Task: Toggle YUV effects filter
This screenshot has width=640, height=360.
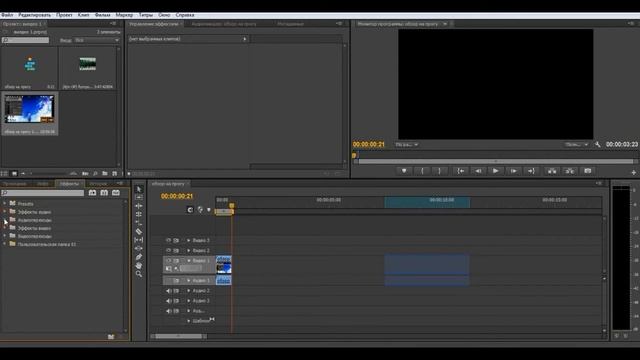Action: point(116,193)
